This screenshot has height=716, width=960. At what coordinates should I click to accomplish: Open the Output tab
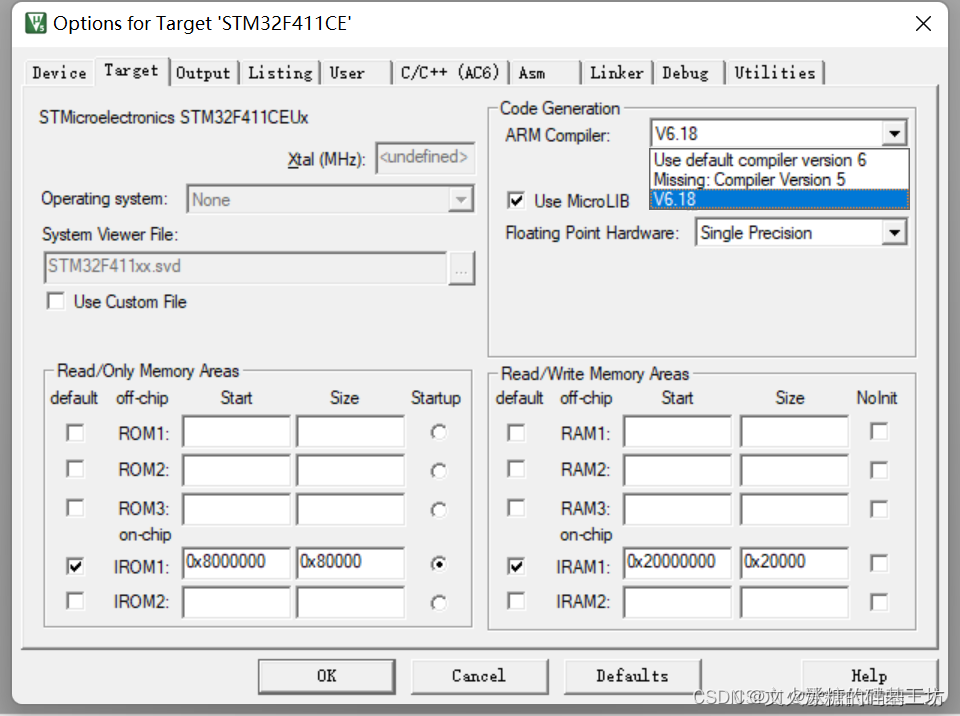click(203, 73)
